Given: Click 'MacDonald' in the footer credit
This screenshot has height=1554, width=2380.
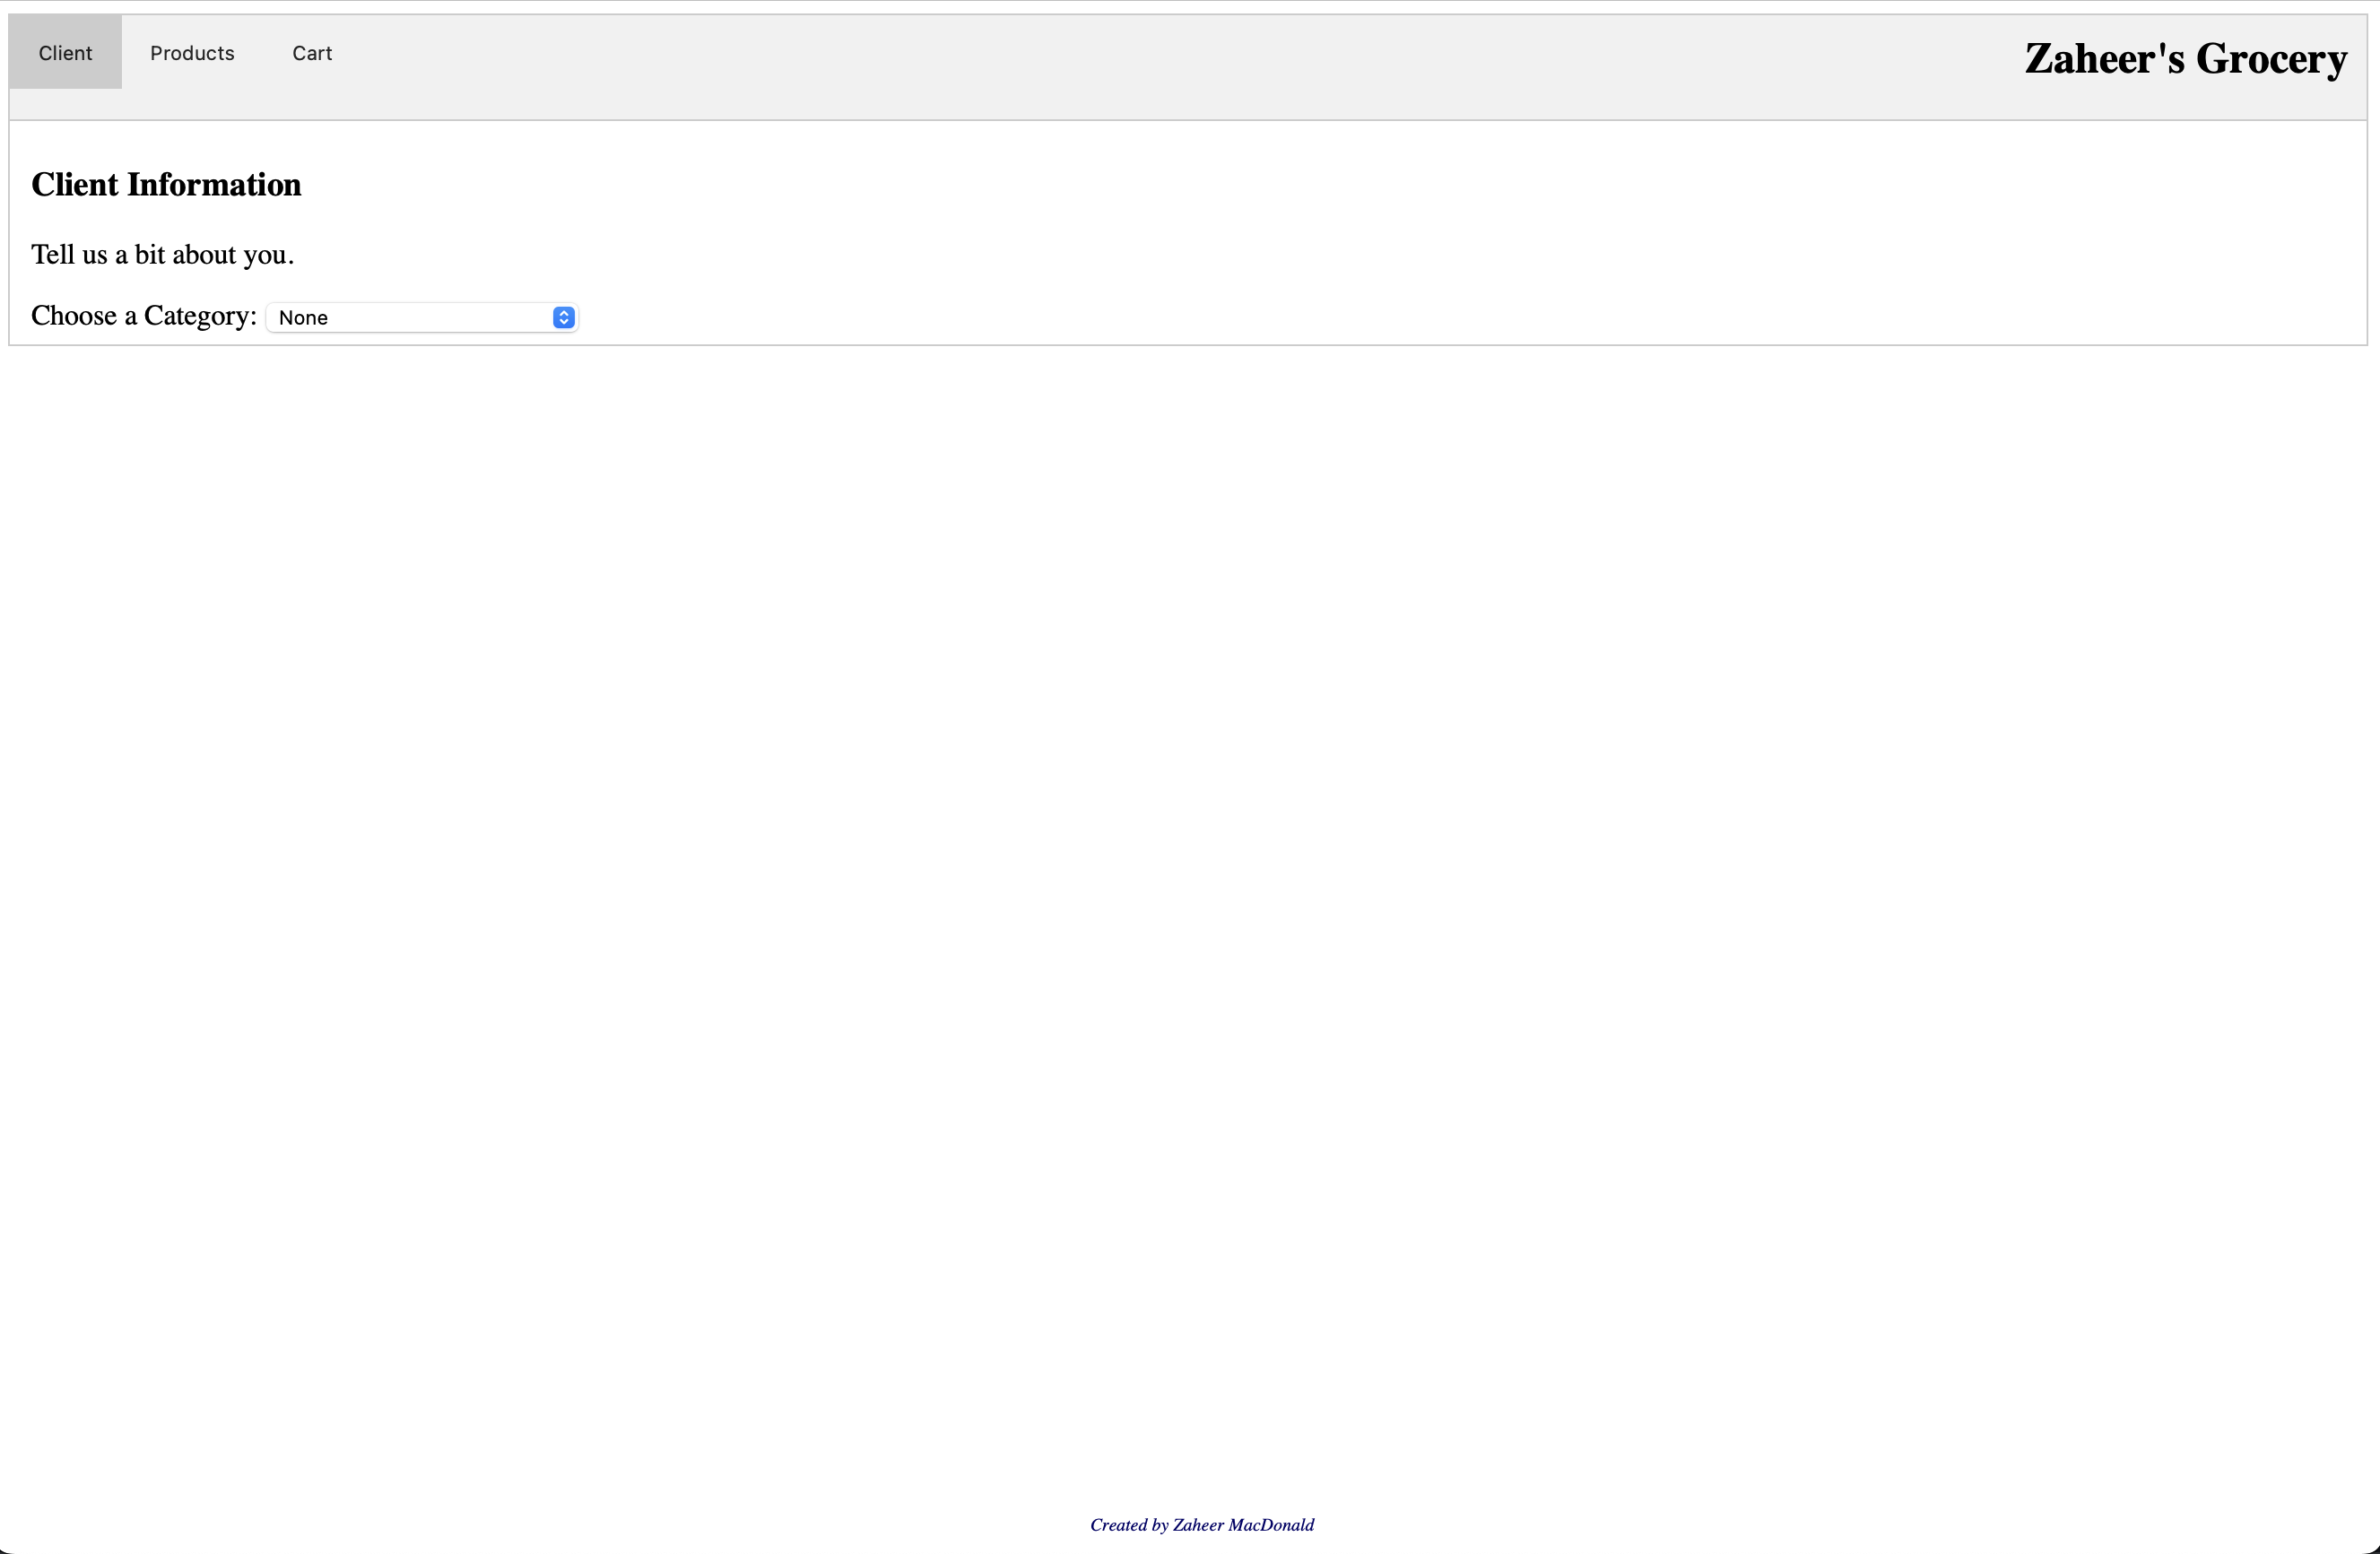Looking at the screenshot, I should coord(1271,1525).
